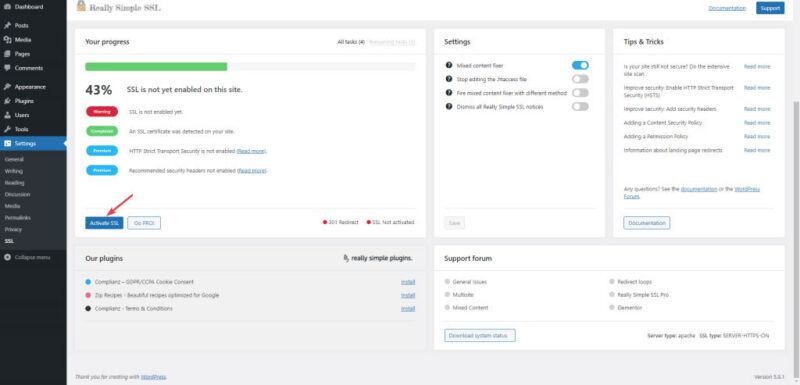This screenshot has width=800, height=385.
Task: Open the Redirect loops support forum
Action: (x=635, y=282)
